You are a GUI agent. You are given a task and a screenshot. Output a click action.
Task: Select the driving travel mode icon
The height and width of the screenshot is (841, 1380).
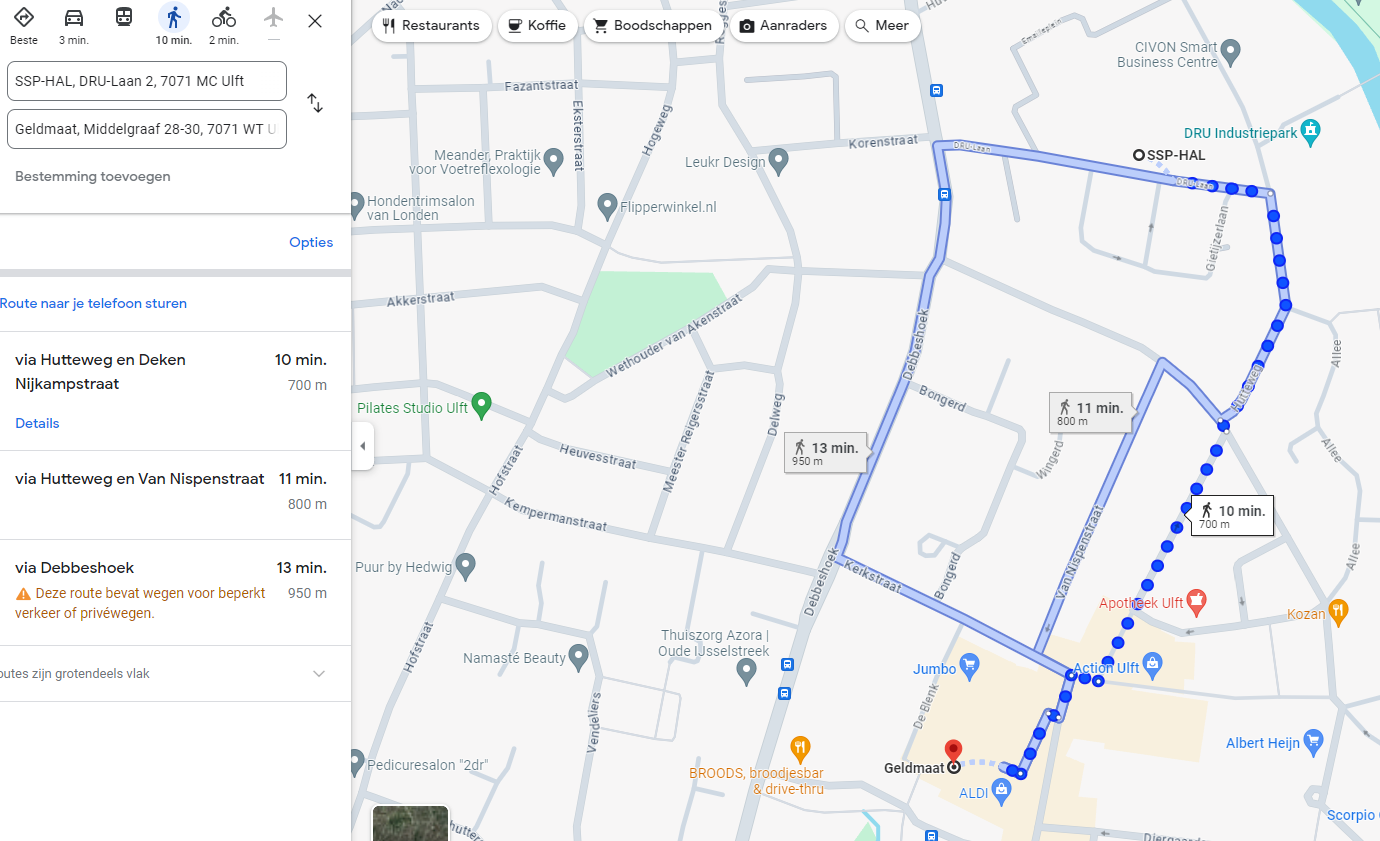pyautogui.click(x=74, y=18)
